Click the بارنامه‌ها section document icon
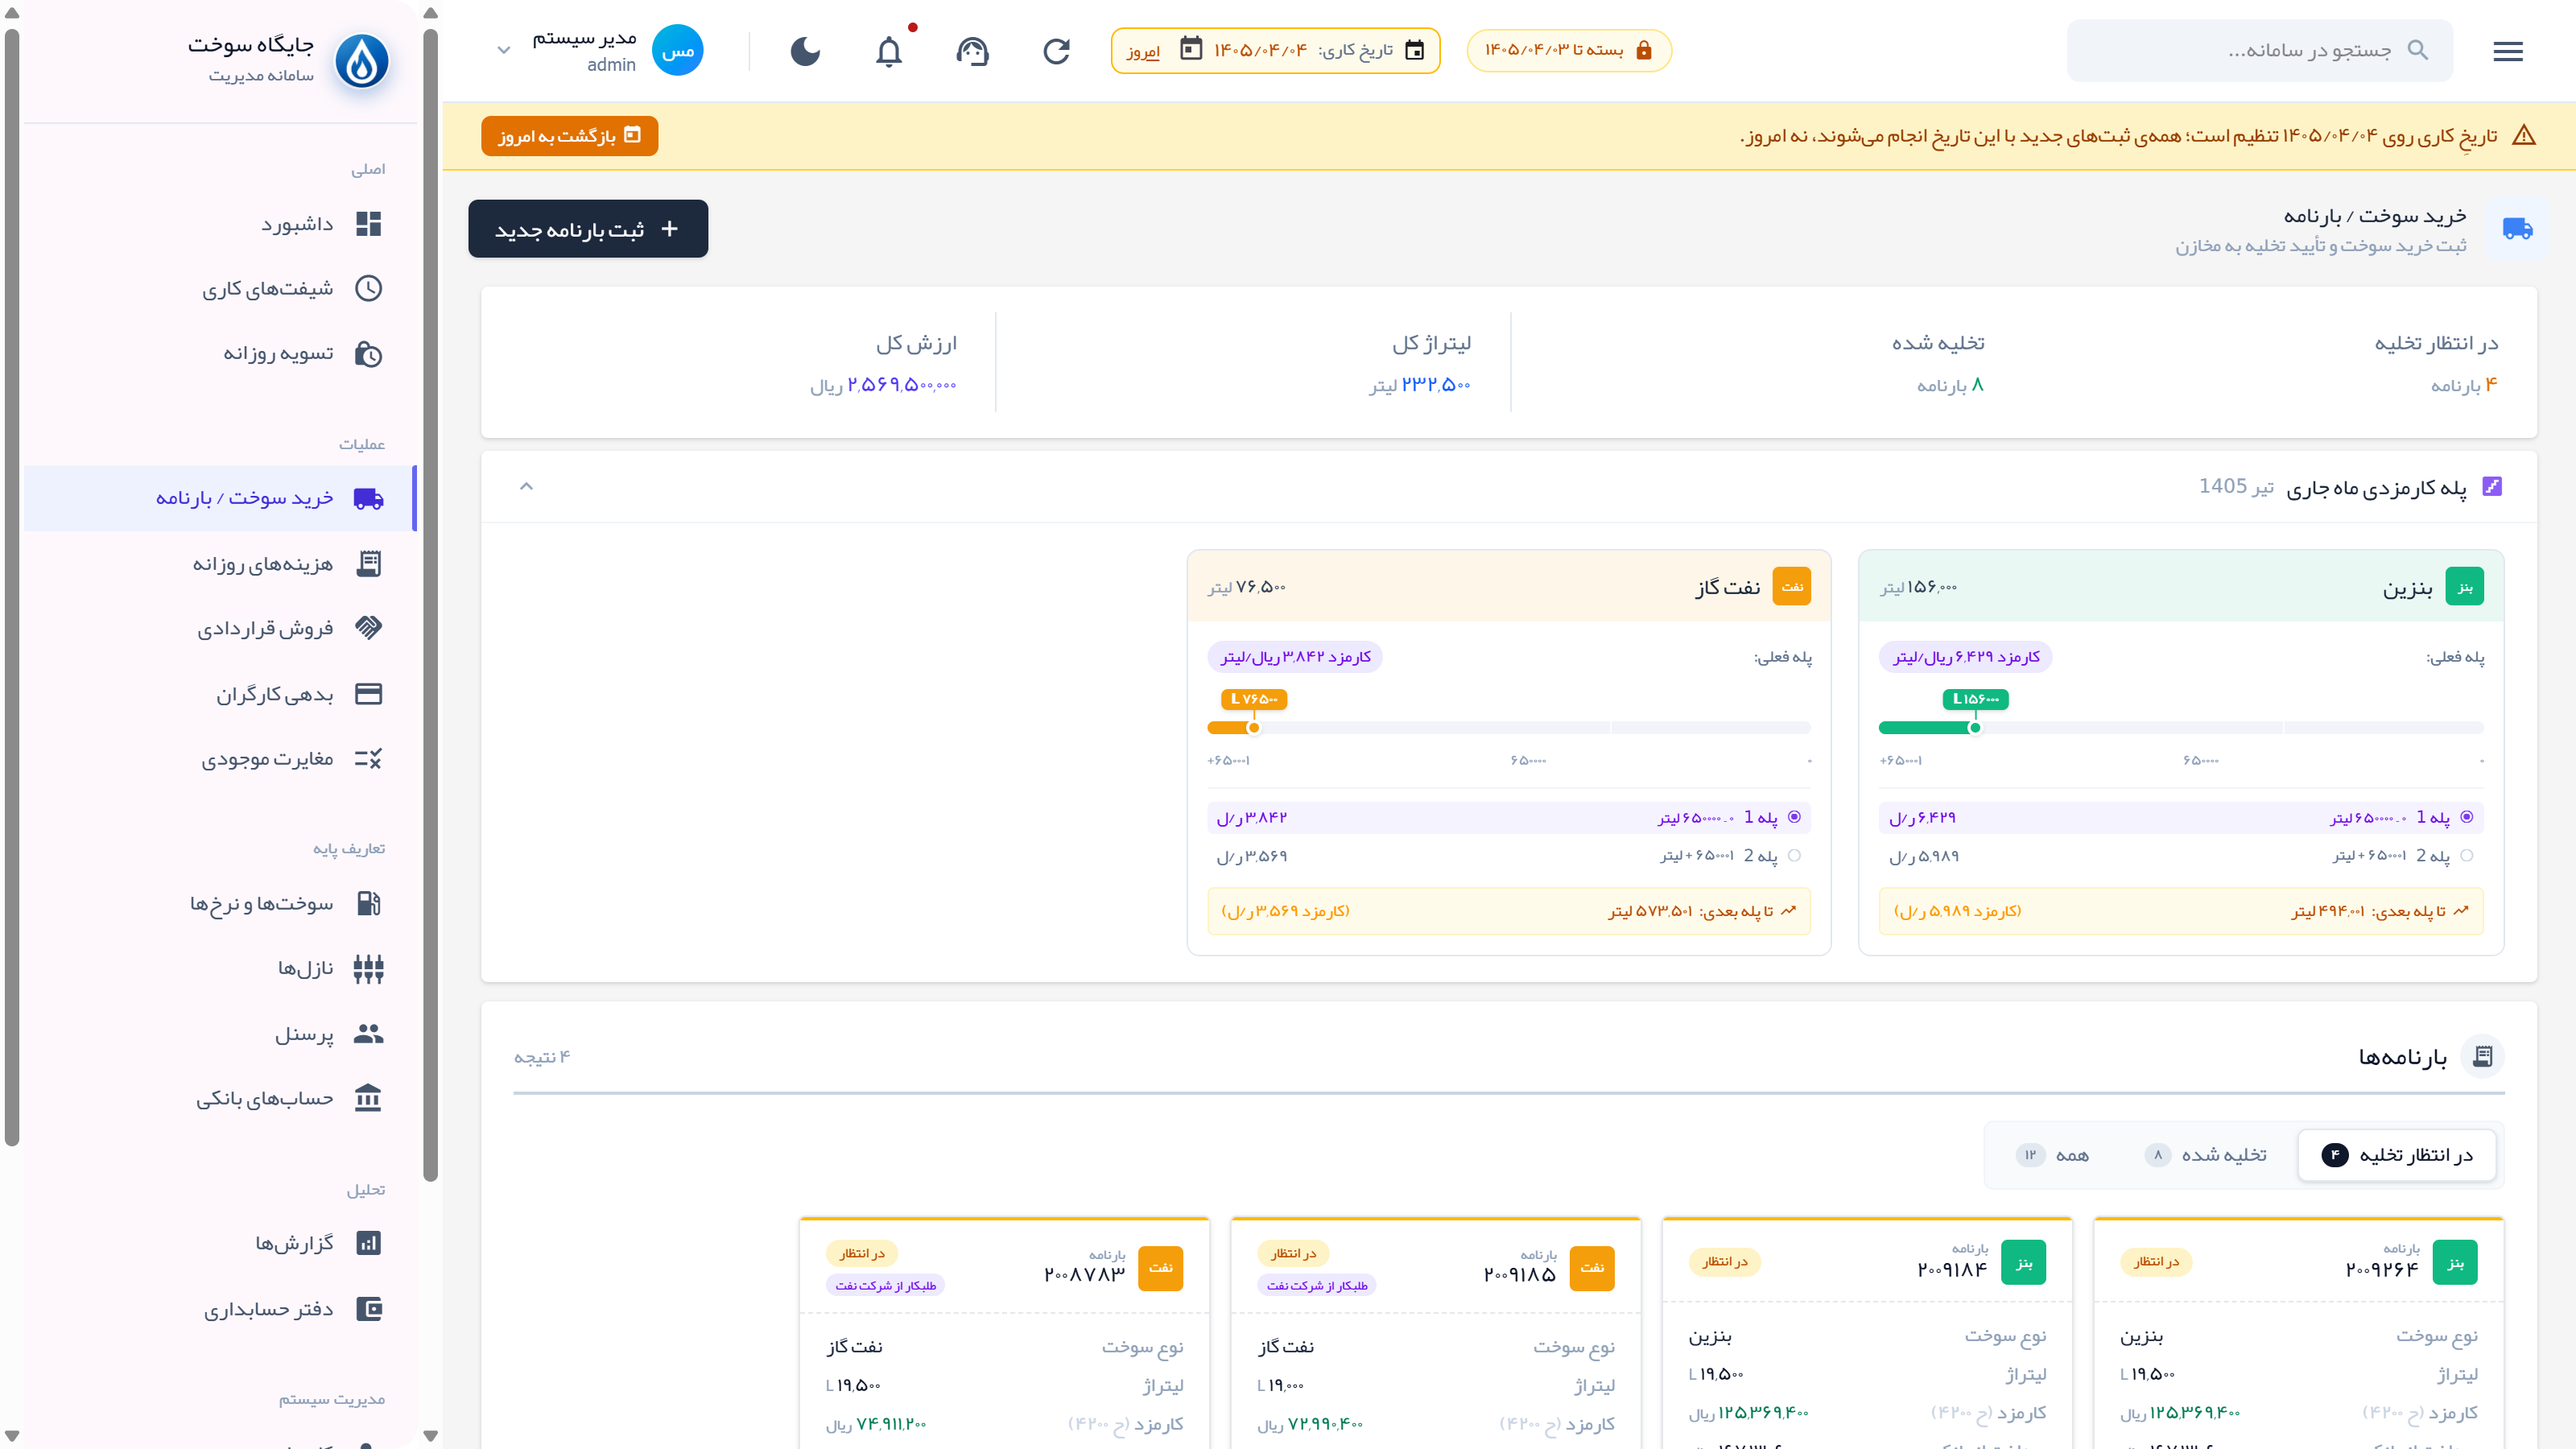The image size is (2576, 1449). click(x=2482, y=1056)
